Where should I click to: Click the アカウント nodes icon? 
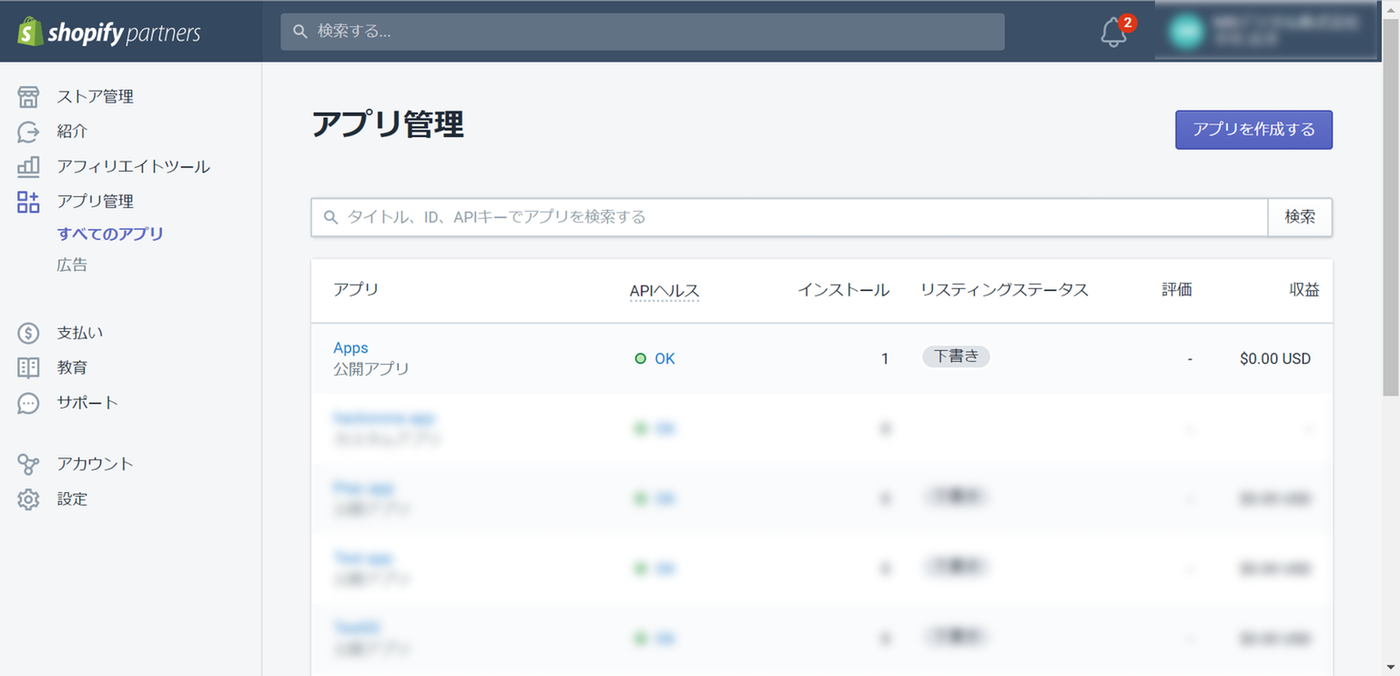coord(28,464)
